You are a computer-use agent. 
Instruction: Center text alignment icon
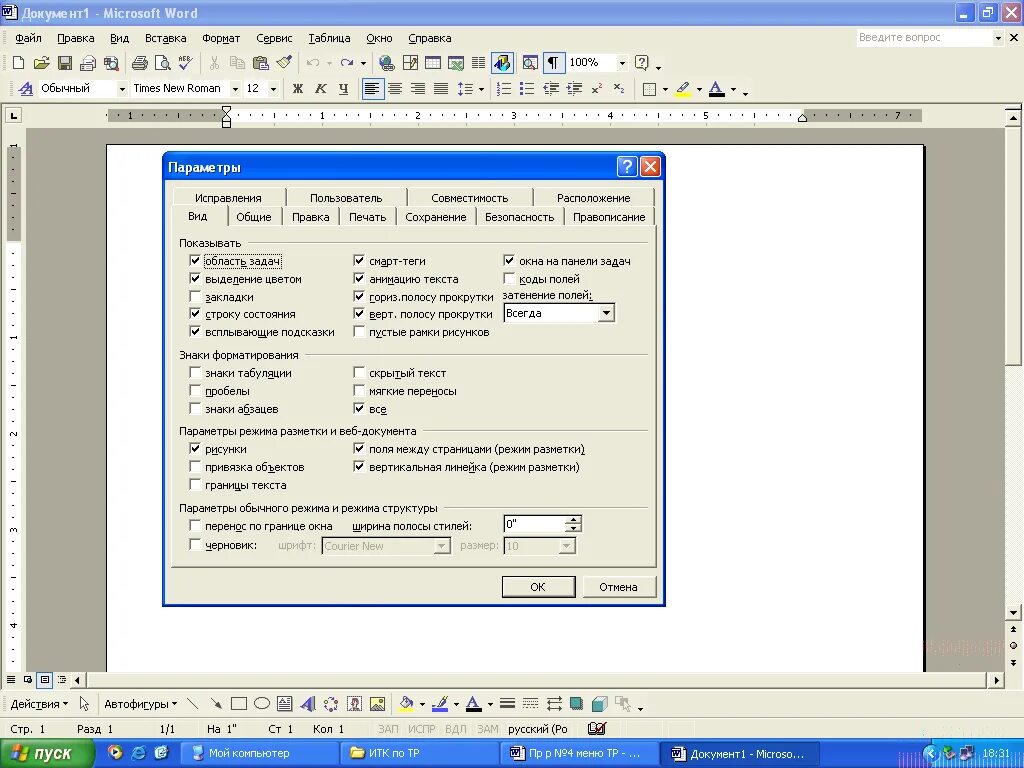(x=395, y=89)
